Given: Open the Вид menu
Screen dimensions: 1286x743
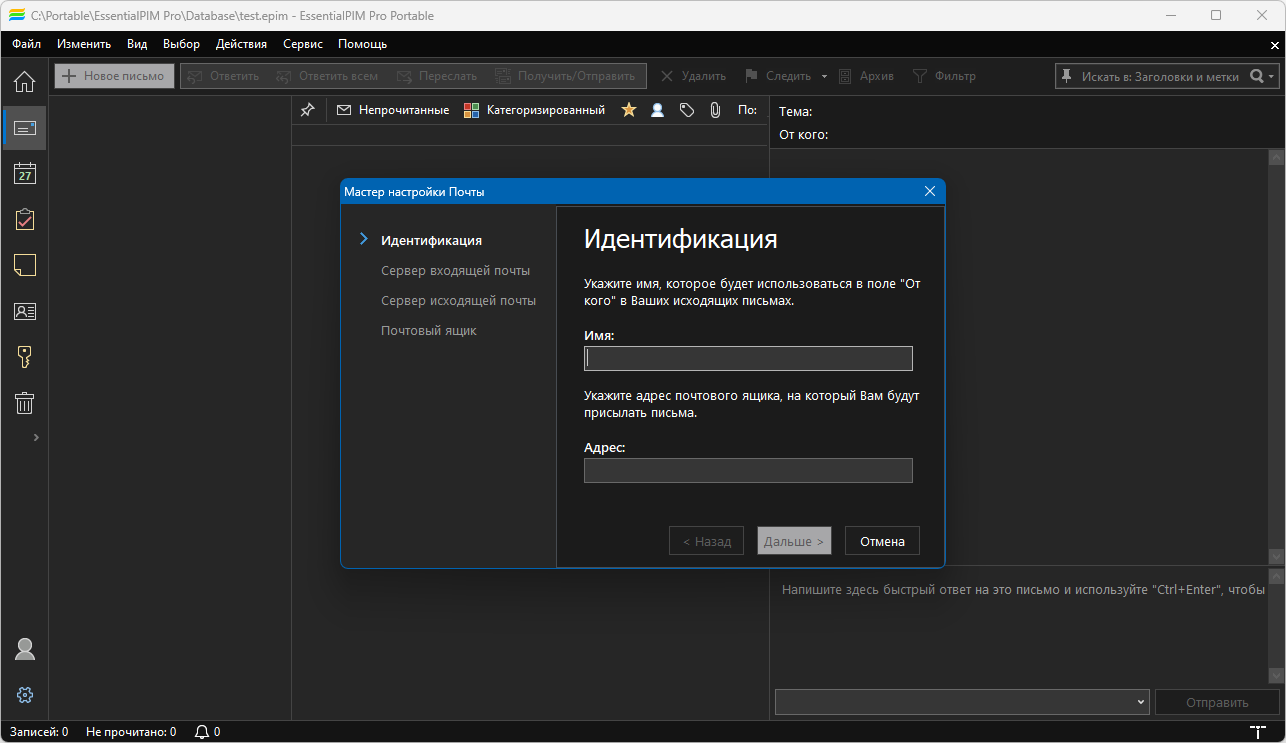Looking at the screenshot, I should pyautogui.click(x=137, y=44).
